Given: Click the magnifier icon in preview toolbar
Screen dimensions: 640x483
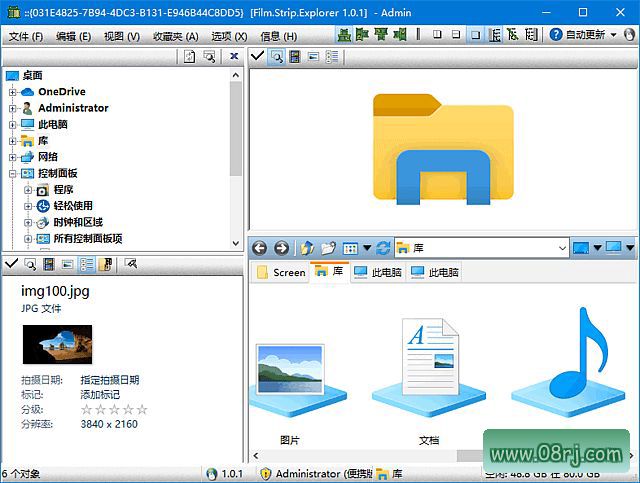Looking at the screenshot, I should pos(276,57).
